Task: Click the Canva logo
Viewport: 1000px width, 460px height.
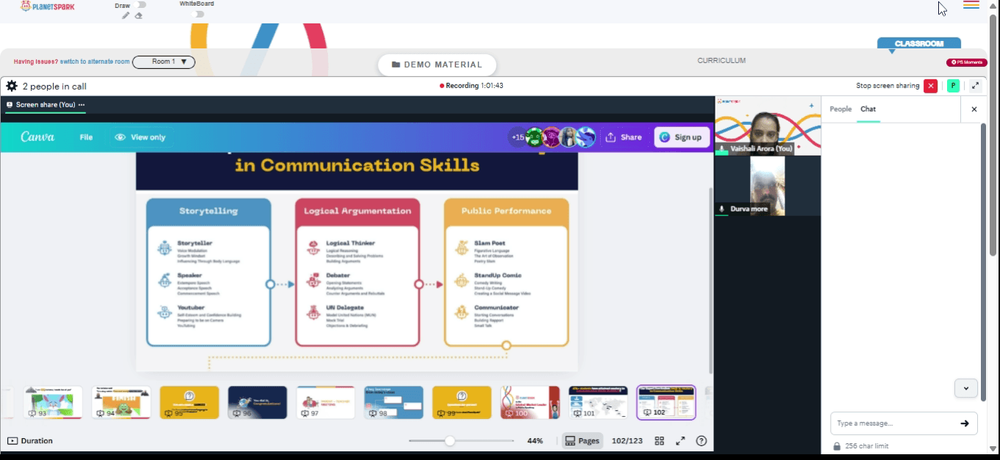Action: 38,137
